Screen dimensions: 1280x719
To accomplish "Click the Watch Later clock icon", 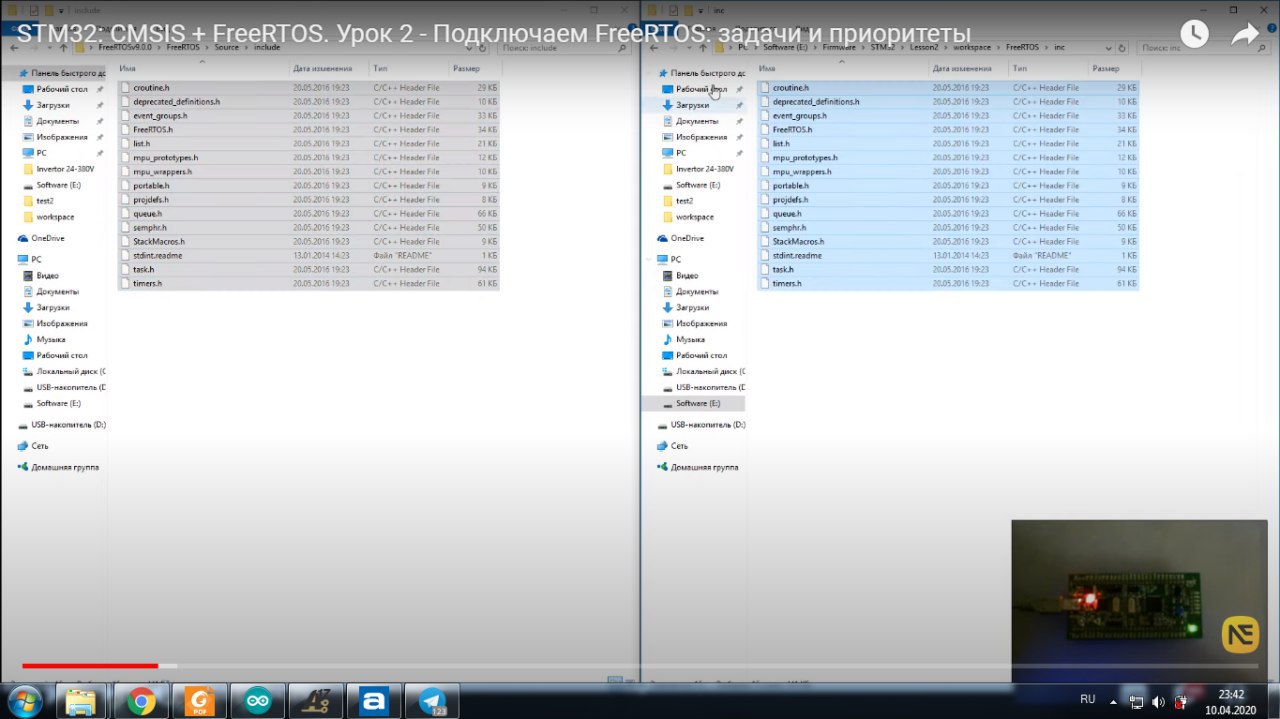I will [x=1194, y=33].
